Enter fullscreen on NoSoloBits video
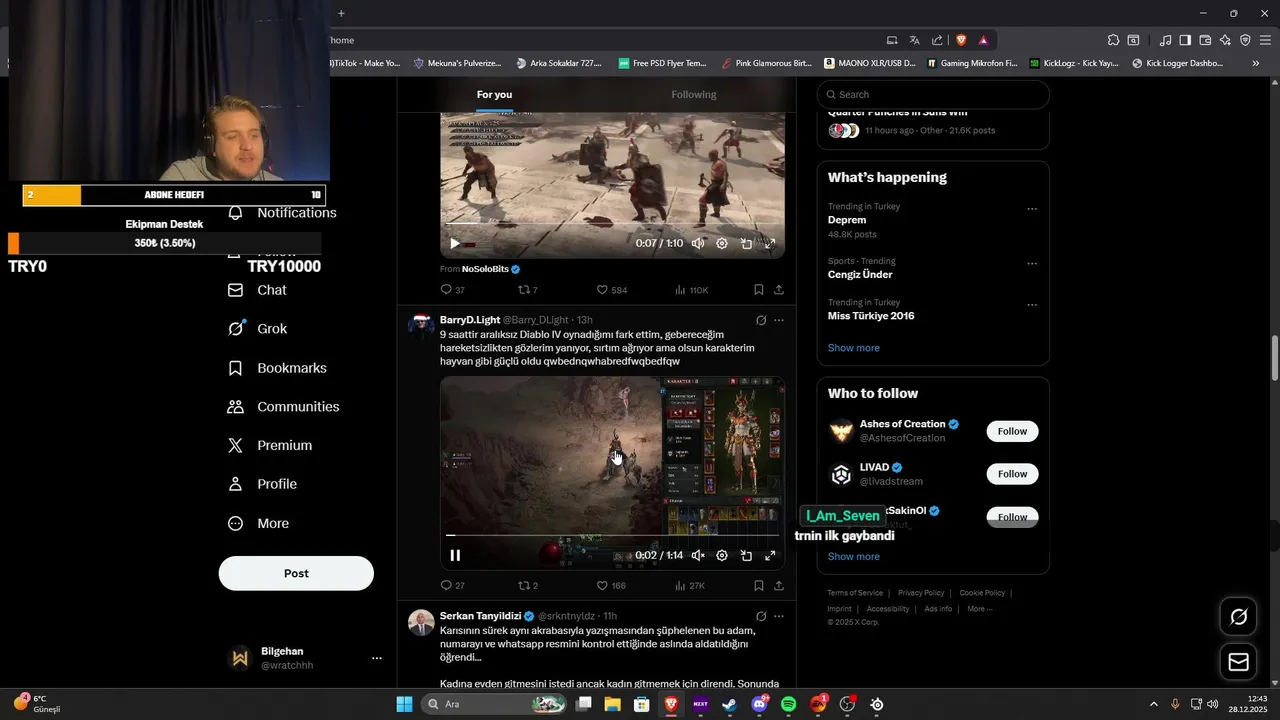 (x=770, y=243)
